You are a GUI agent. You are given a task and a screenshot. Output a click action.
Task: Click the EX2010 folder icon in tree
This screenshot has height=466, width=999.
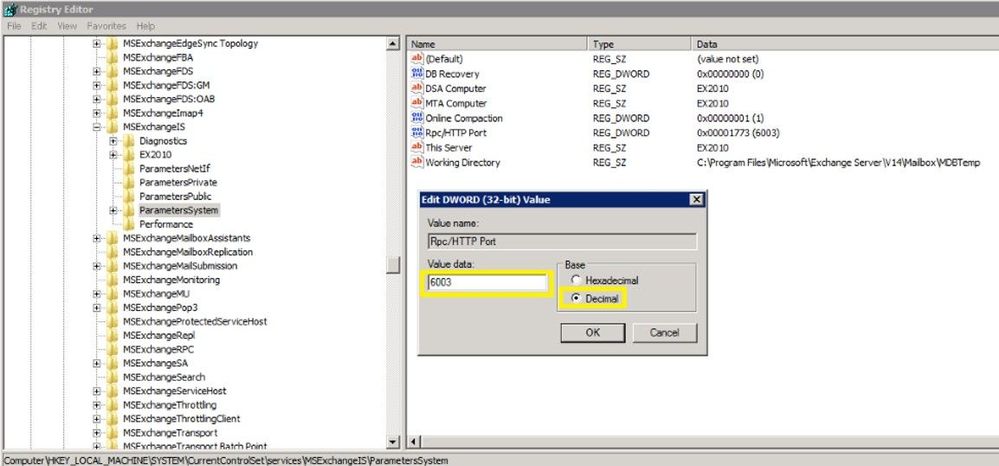(129, 155)
